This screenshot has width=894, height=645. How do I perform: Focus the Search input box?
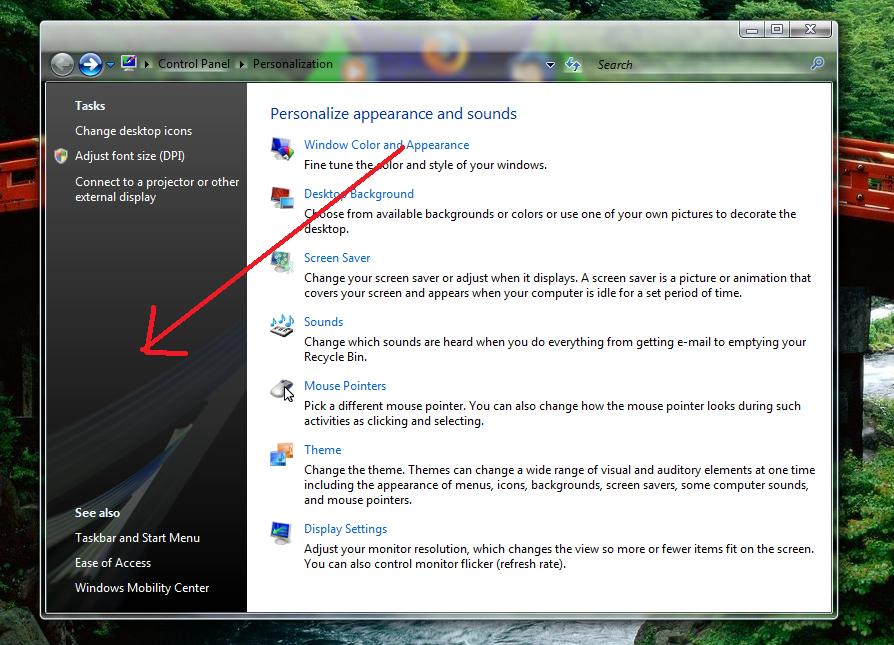tap(701, 64)
